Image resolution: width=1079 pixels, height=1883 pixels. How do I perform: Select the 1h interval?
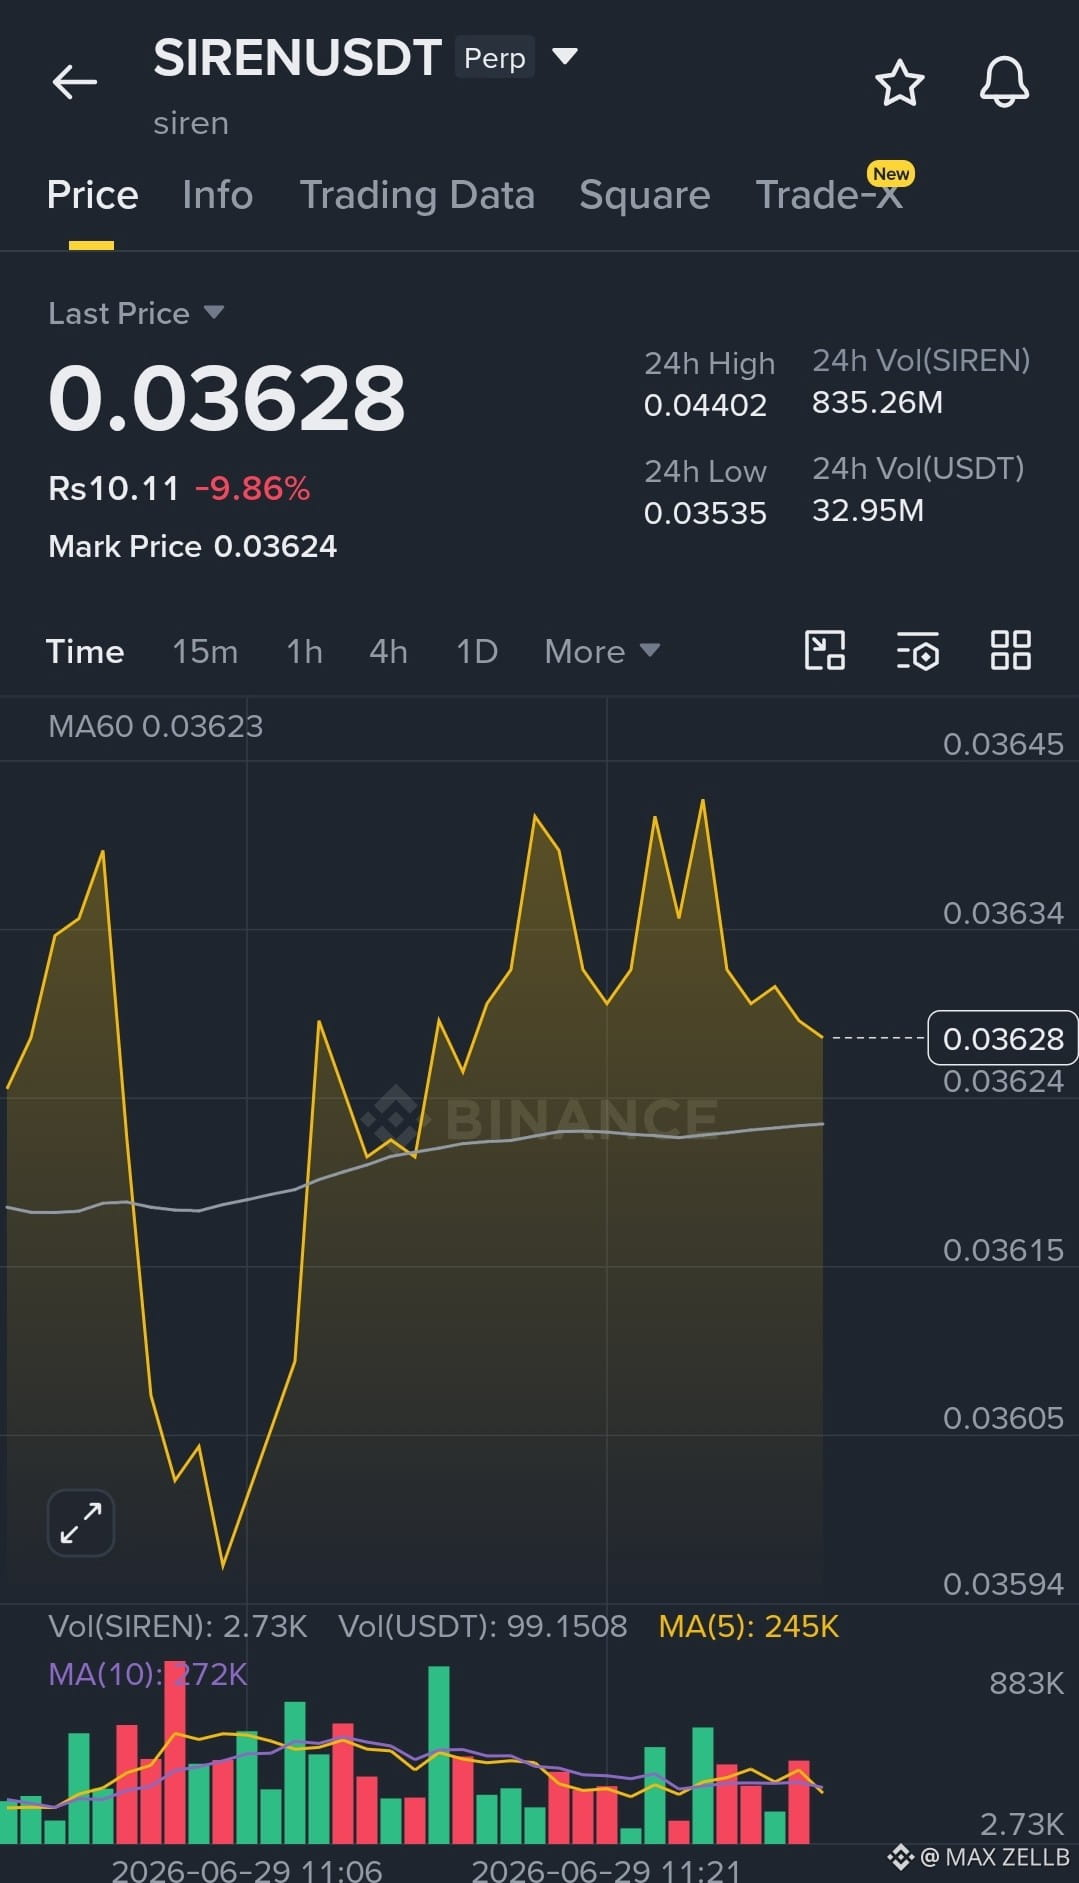[304, 651]
